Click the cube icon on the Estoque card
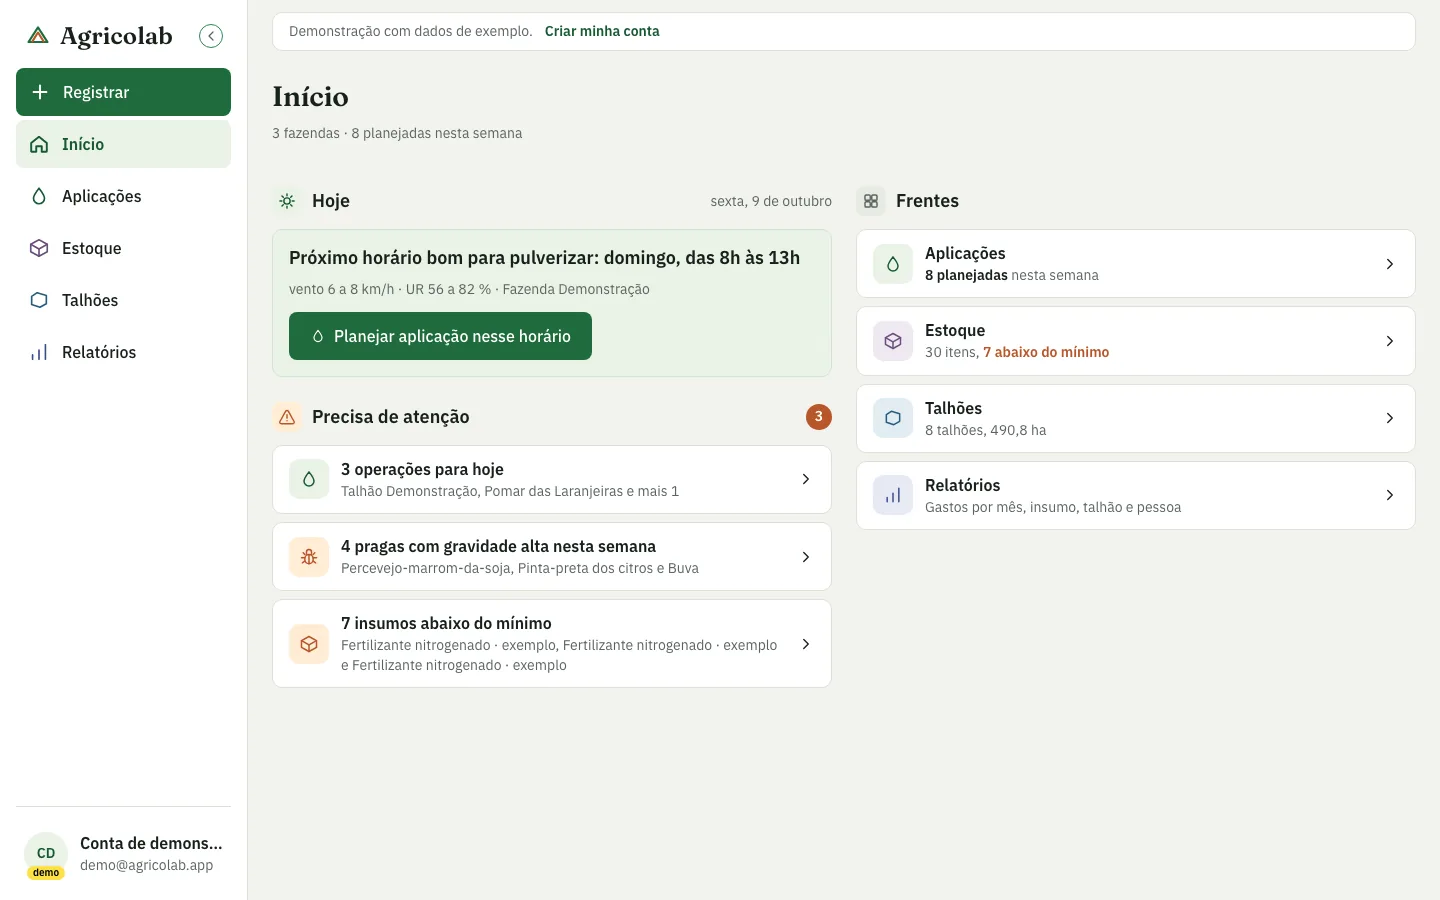The width and height of the screenshot is (1440, 900). [x=893, y=341]
